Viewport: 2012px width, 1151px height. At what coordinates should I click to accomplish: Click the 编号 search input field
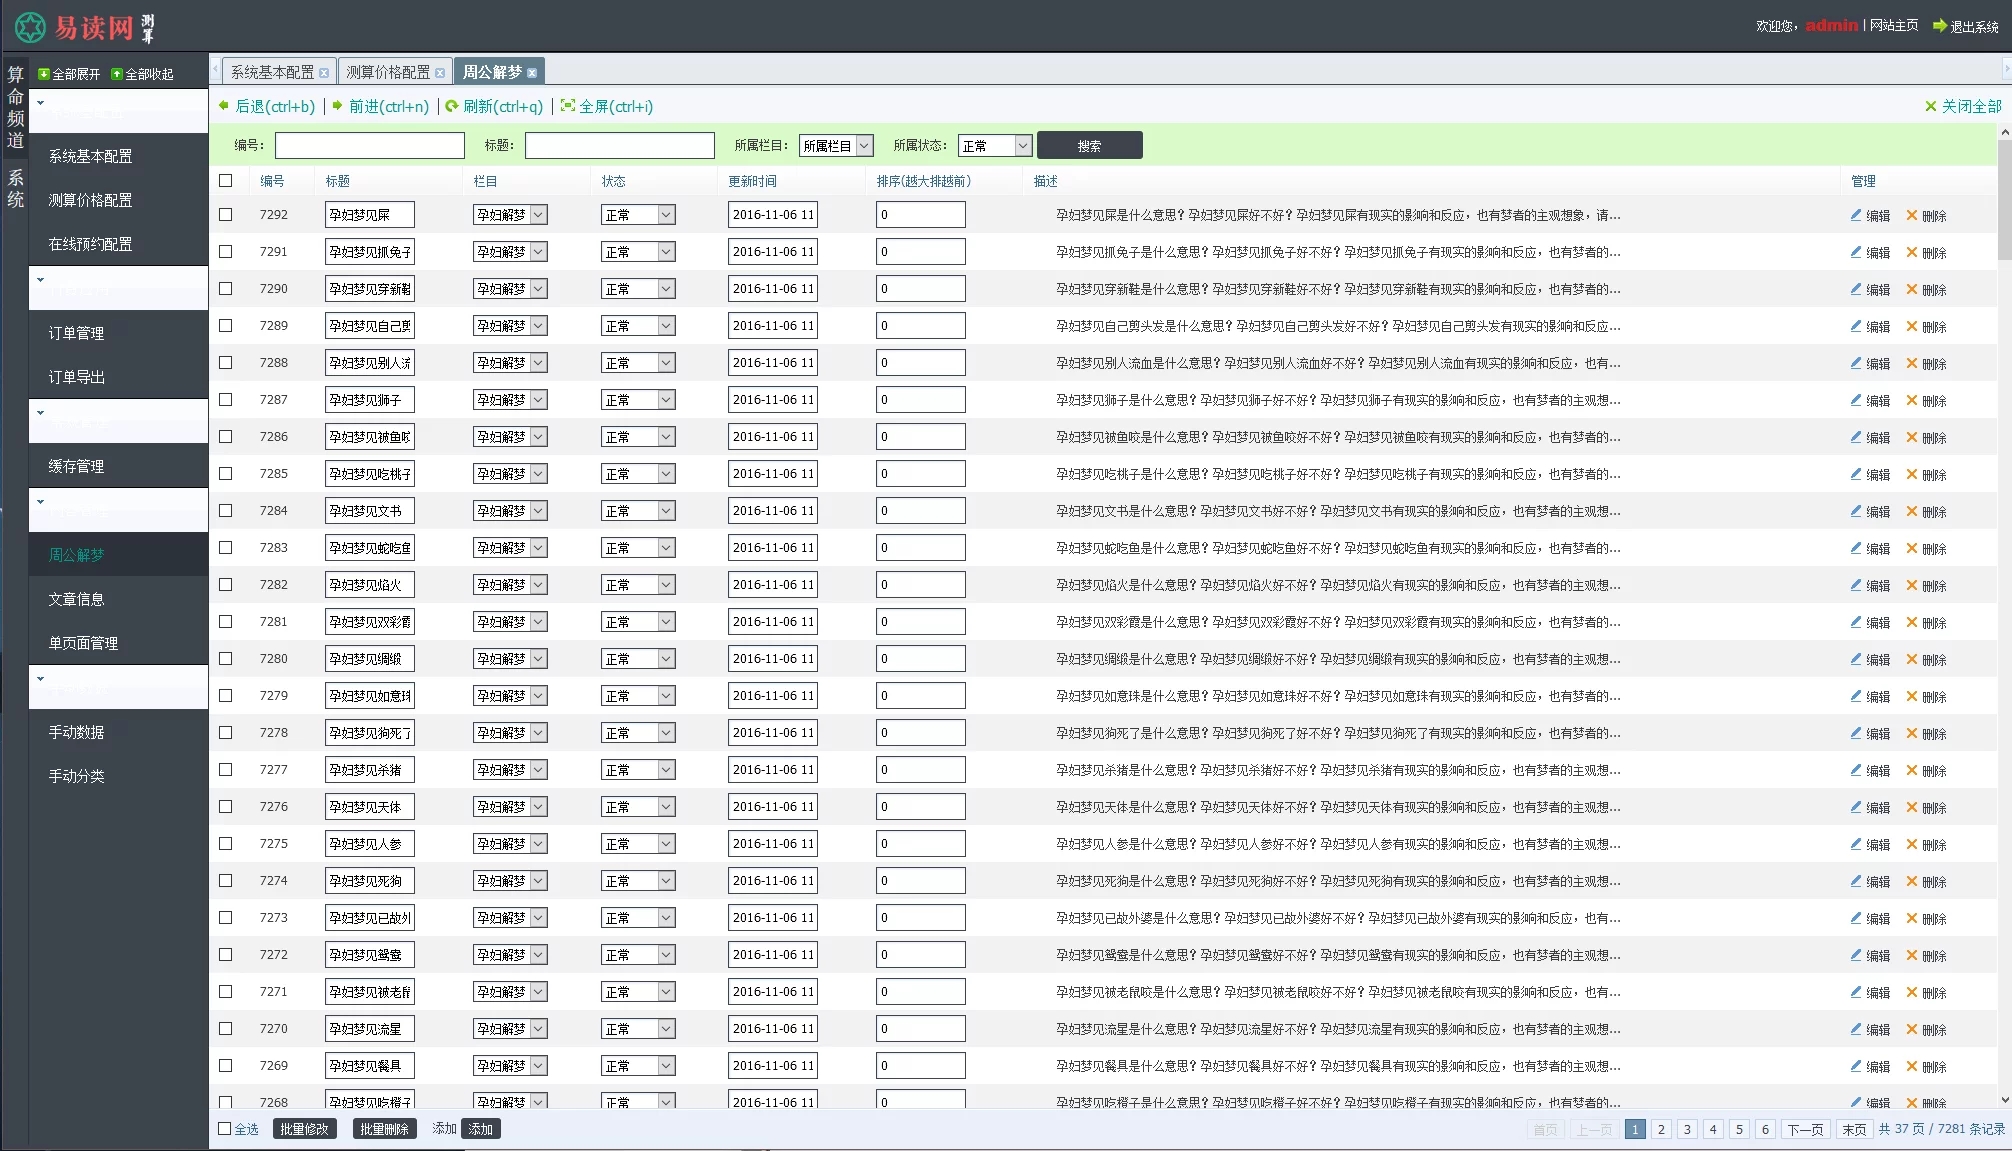pyautogui.click(x=369, y=146)
